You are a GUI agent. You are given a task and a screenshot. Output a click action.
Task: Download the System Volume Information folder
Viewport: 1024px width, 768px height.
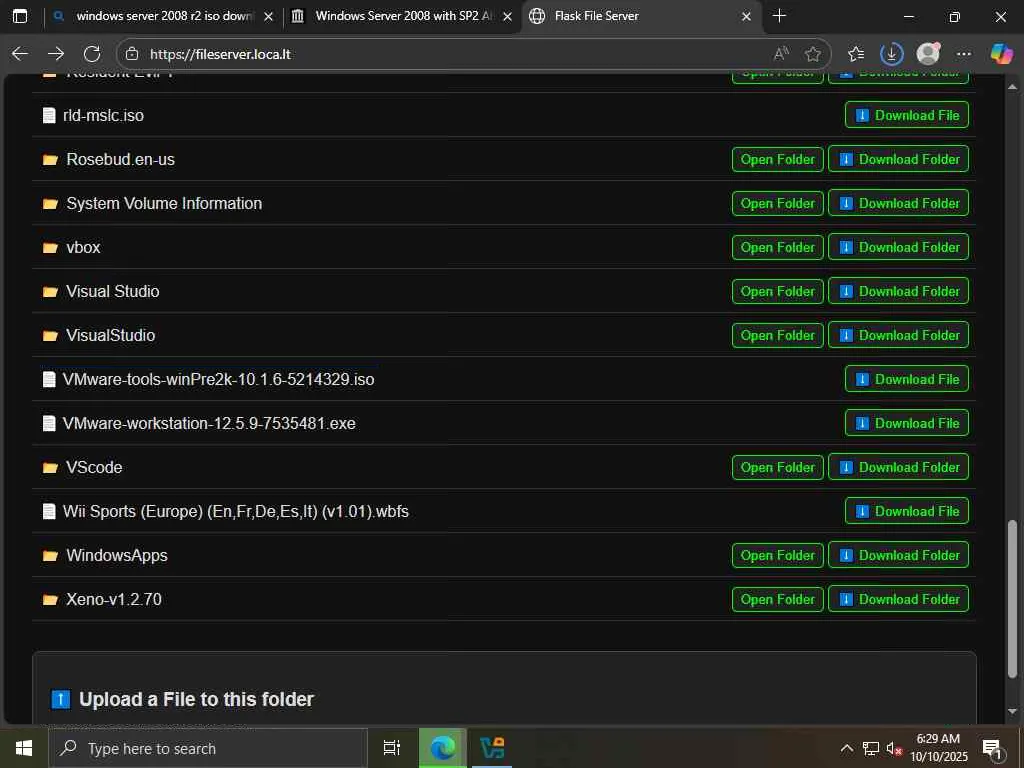(898, 203)
